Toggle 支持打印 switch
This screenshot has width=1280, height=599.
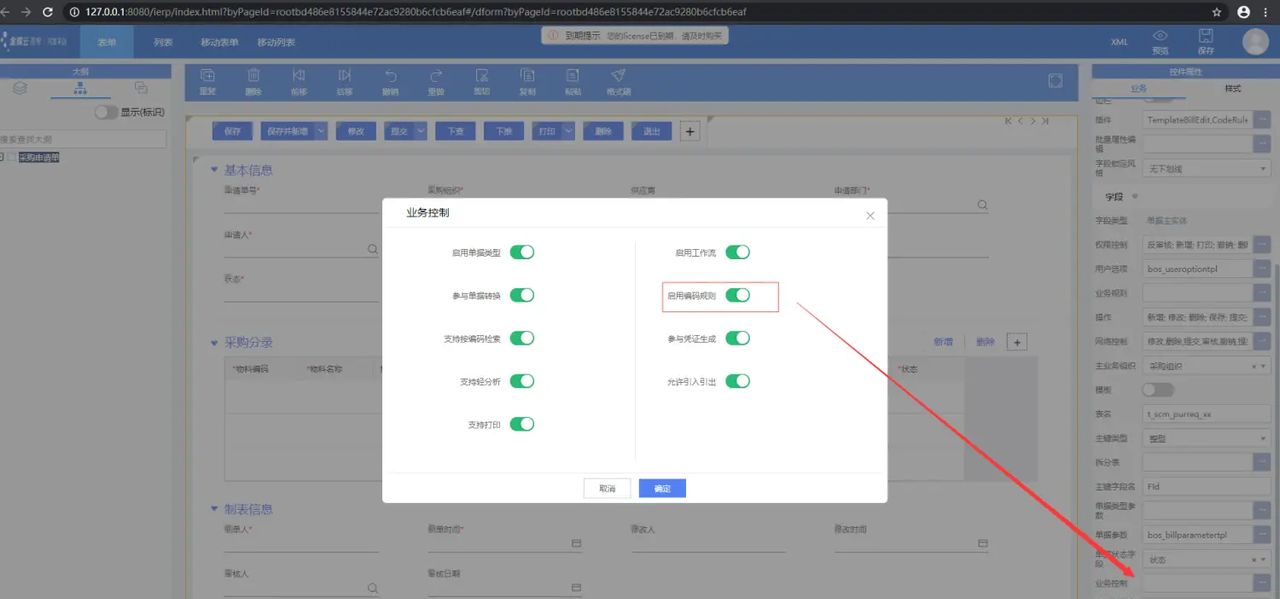click(522, 424)
